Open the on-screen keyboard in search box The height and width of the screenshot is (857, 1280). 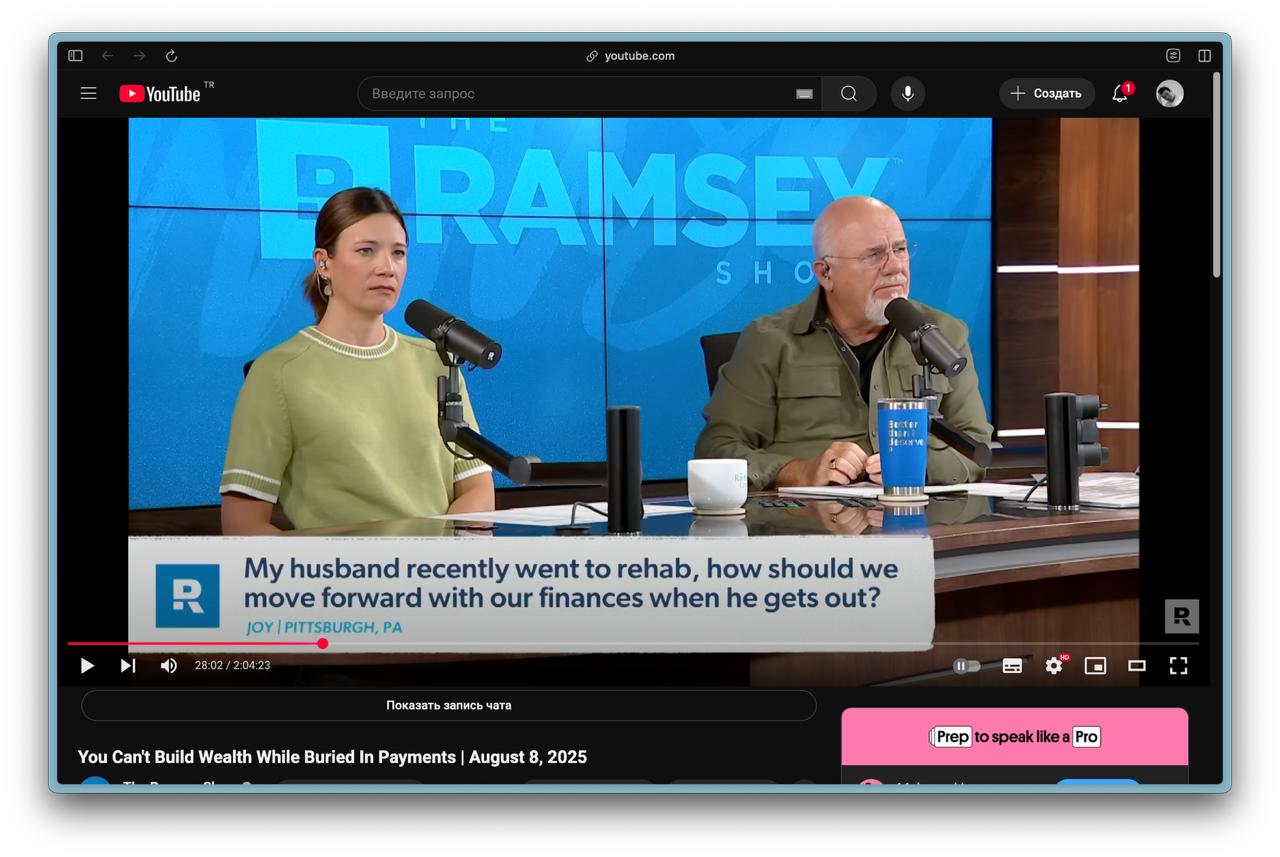click(x=804, y=94)
